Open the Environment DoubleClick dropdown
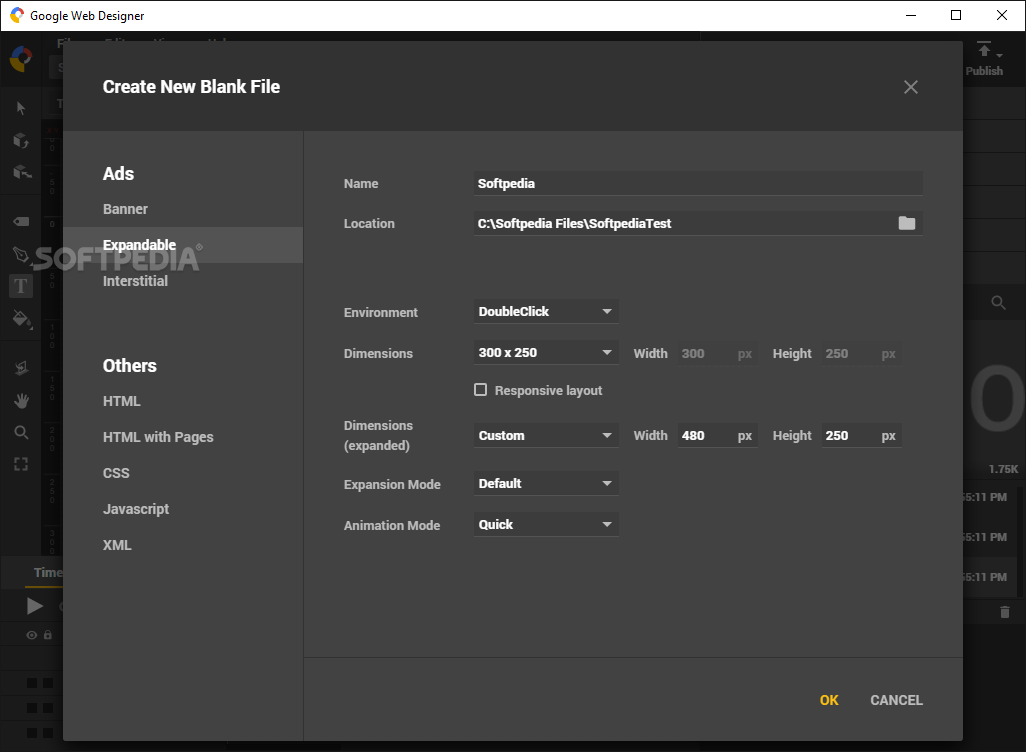1026x752 pixels. [546, 312]
